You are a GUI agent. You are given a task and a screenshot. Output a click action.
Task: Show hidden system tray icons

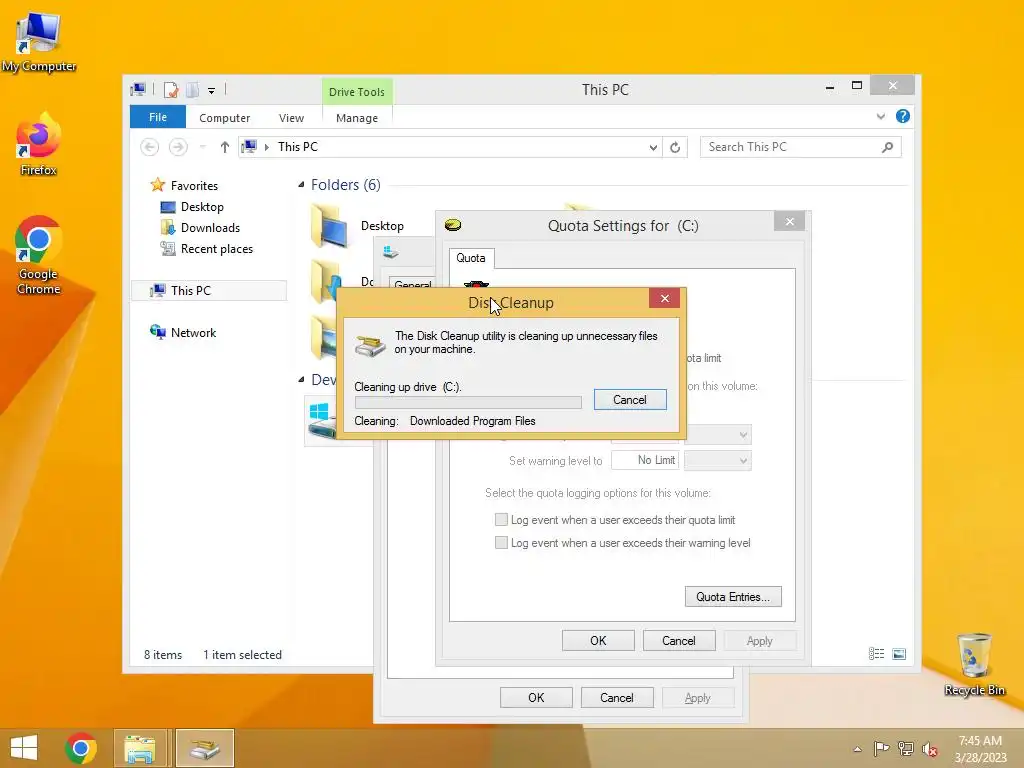click(x=857, y=749)
